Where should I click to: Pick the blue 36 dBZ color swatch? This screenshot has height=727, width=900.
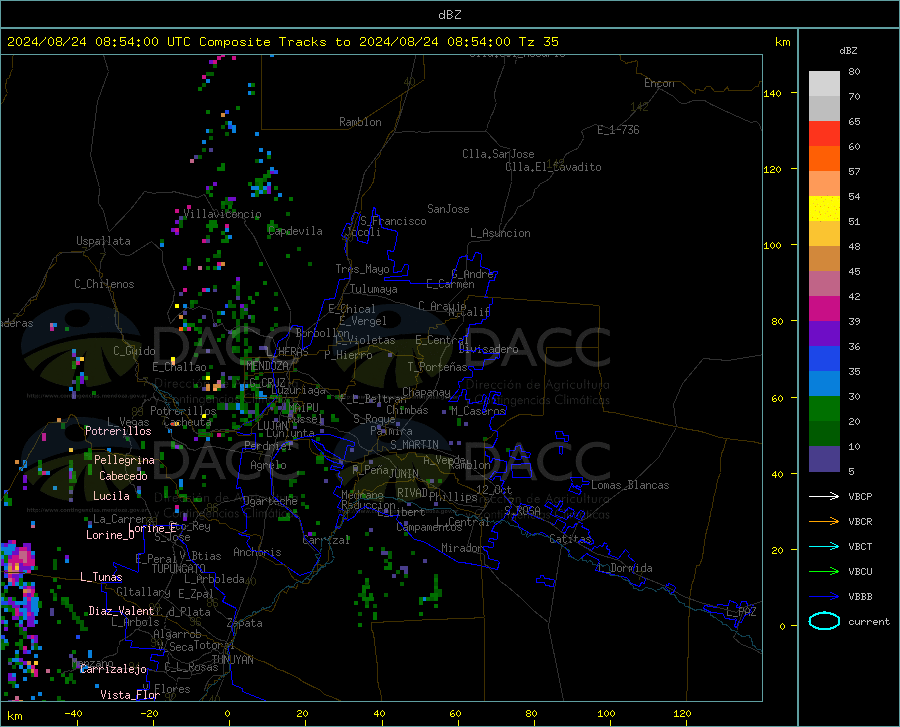[824, 359]
